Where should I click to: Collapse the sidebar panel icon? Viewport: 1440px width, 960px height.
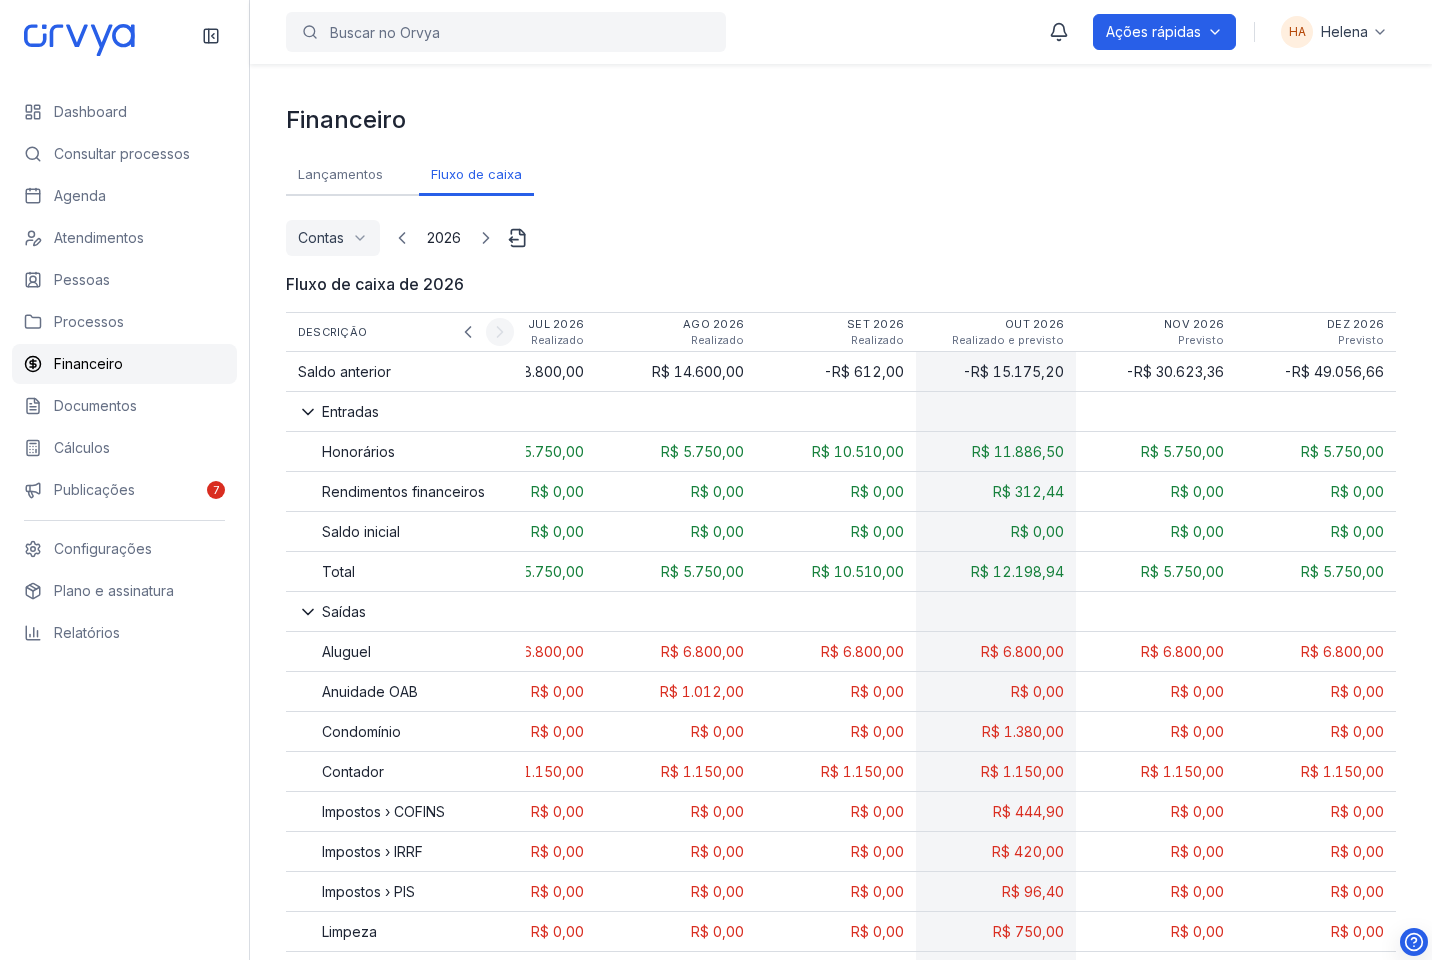tap(211, 36)
